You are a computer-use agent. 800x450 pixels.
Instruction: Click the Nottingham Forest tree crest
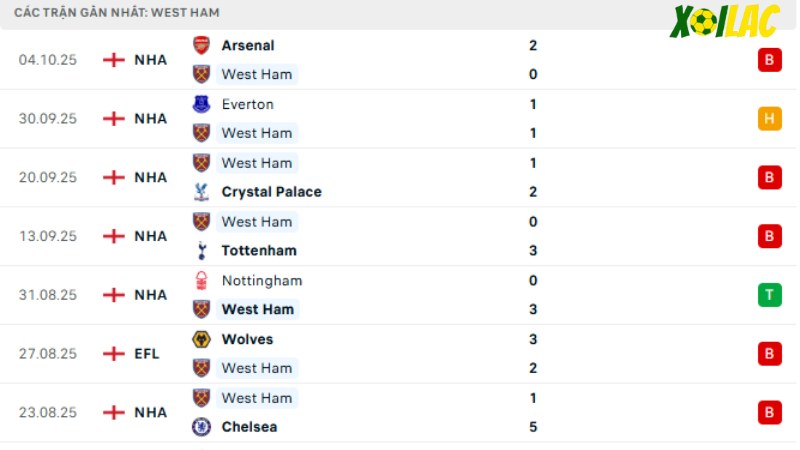pos(201,281)
